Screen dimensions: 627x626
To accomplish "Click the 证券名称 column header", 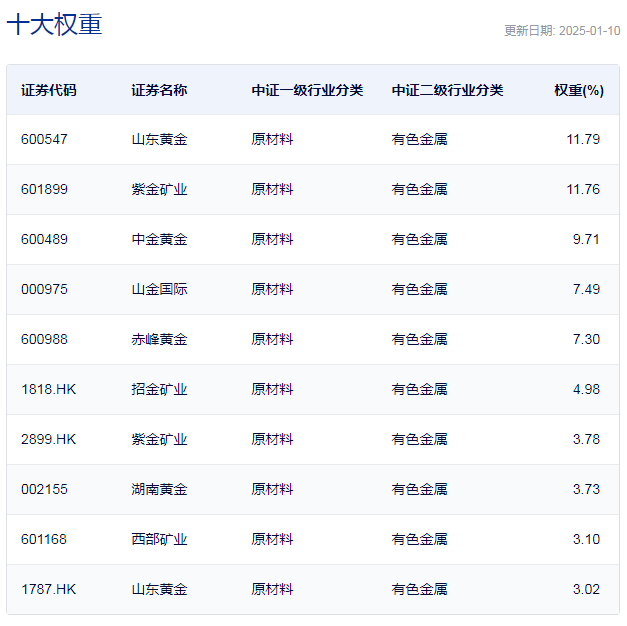I will point(159,90).
